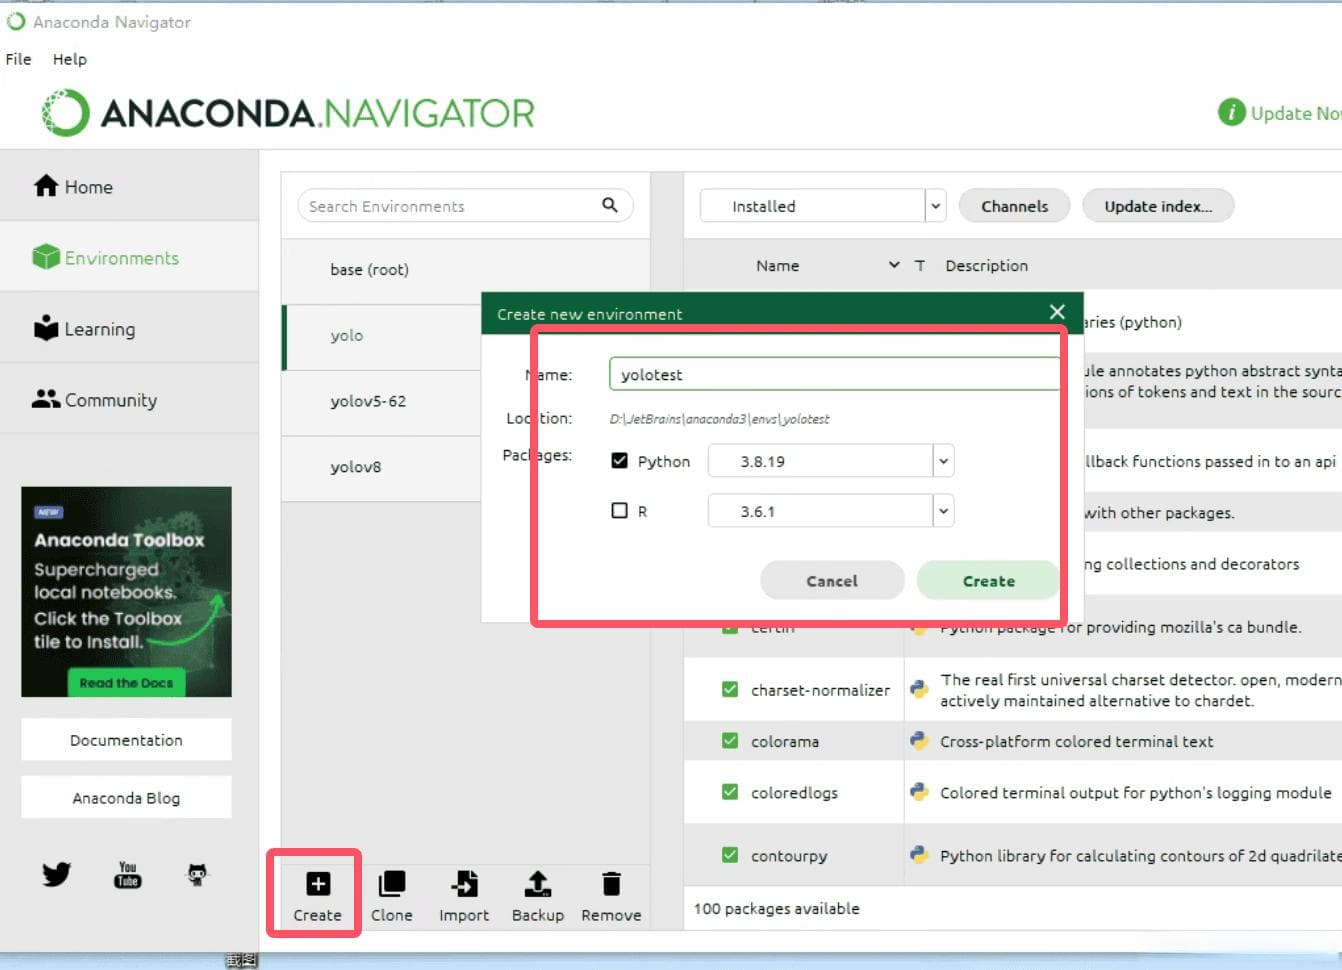The image size is (1342, 970).
Task: Uncheck the Python package checkbox
Action: click(x=620, y=460)
